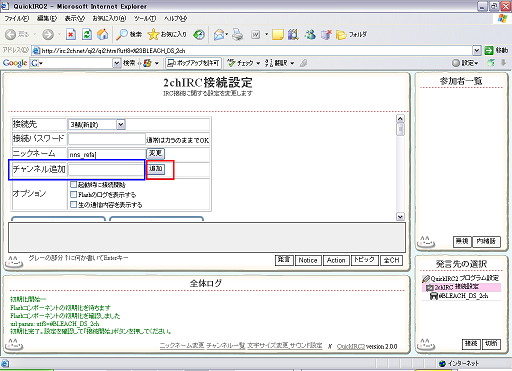This screenshot has height=371, width=512.
Task: Open the ファイル menu
Action: click(x=17, y=18)
